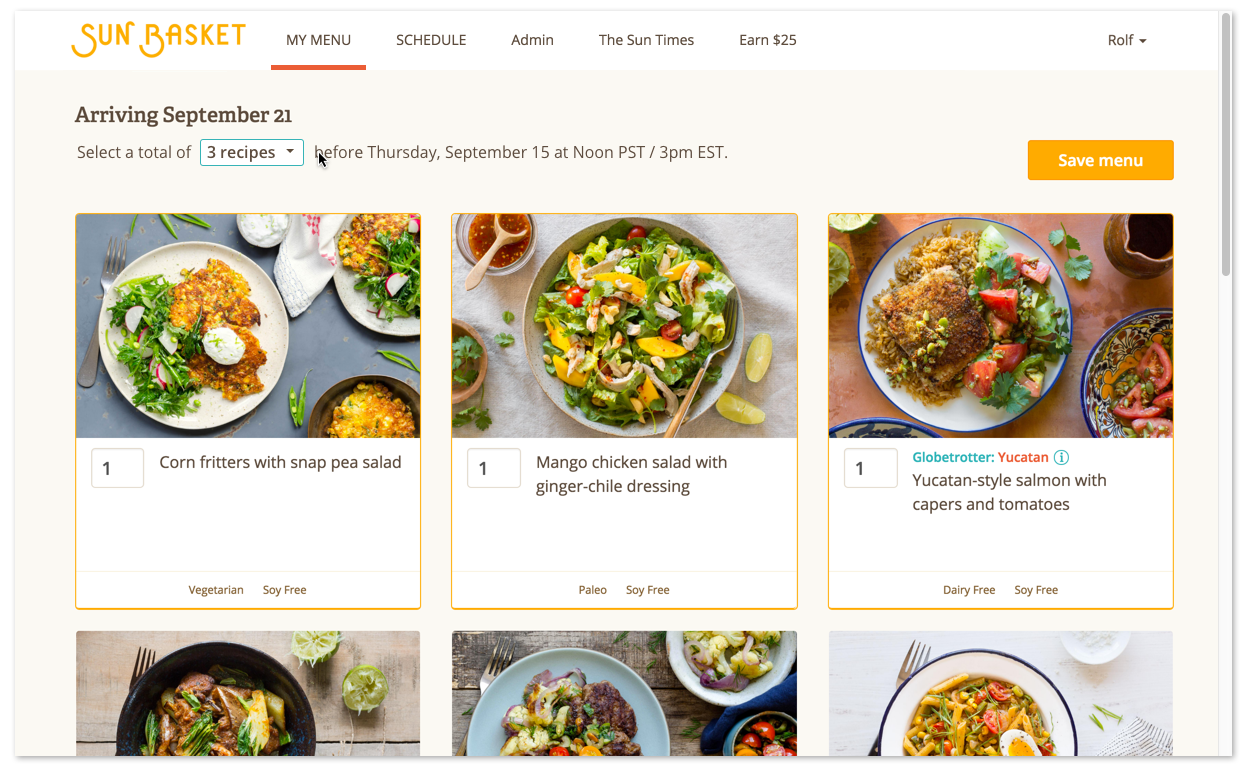This screenshot has height=770, width=1248.
Task: Open the Yucatan-style salmon photo
Action: (x=1000, y=326)
